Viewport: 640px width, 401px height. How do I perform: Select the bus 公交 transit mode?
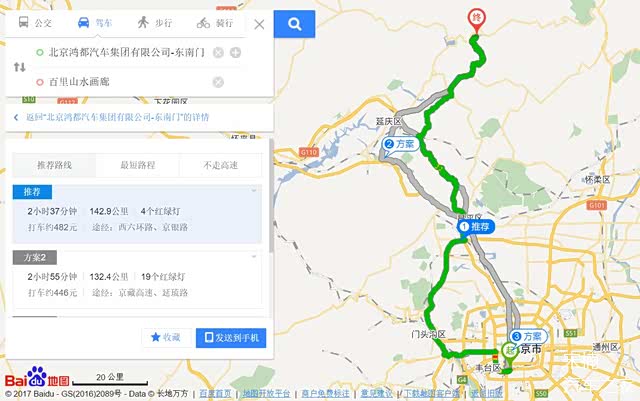[x=35, y=23]
